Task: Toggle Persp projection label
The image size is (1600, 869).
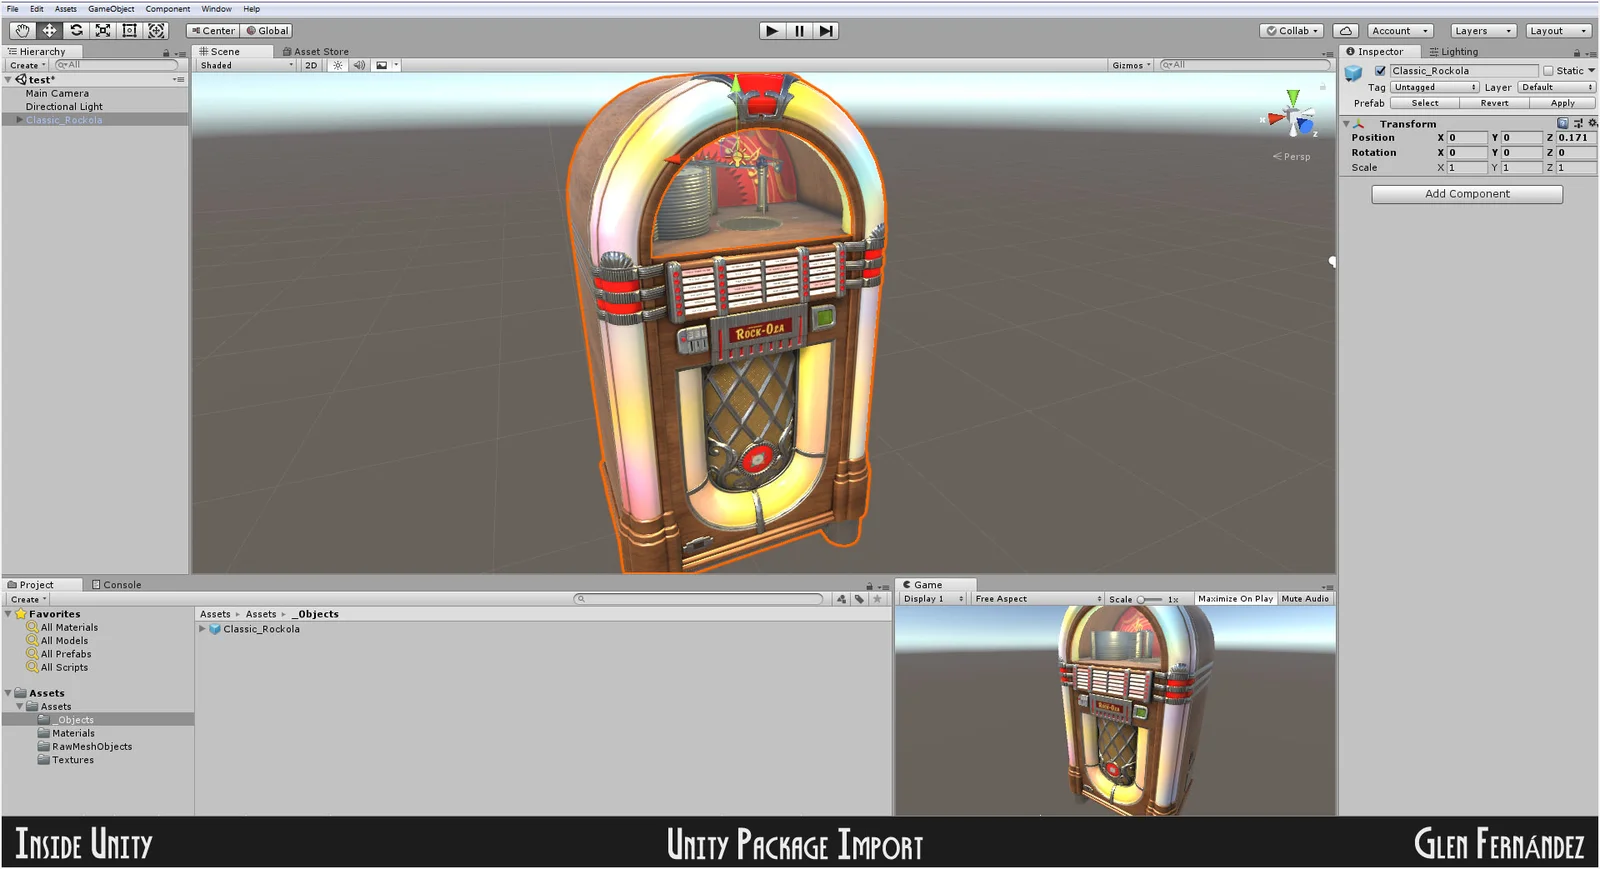Action: pos(1292,157)
